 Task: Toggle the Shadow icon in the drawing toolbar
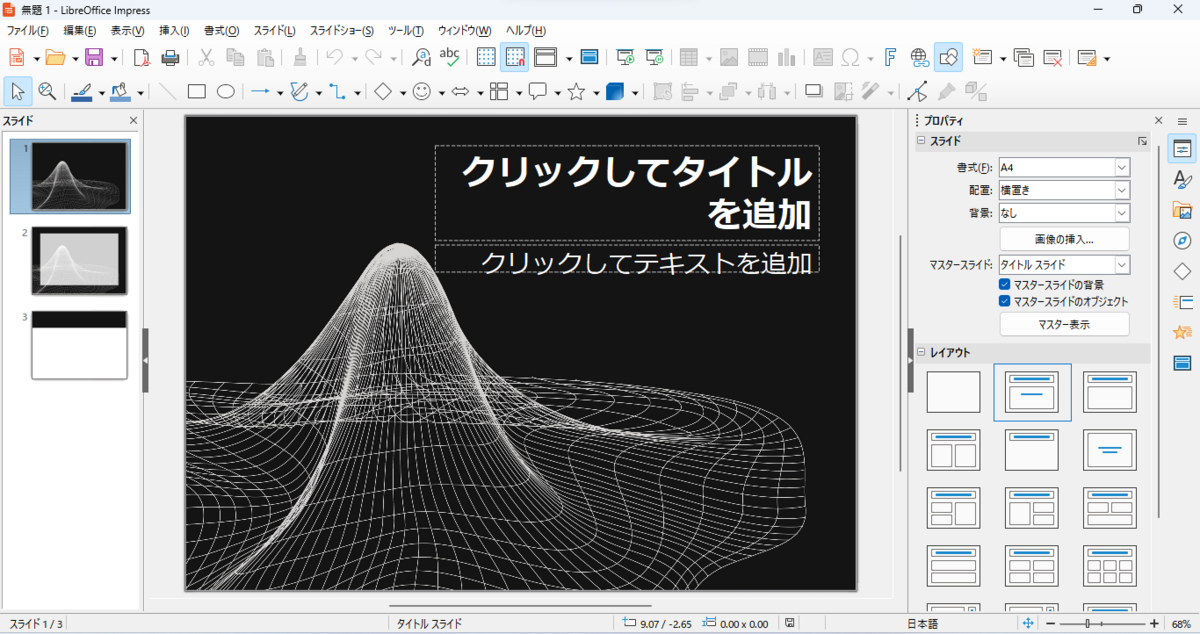click(813, 91)
